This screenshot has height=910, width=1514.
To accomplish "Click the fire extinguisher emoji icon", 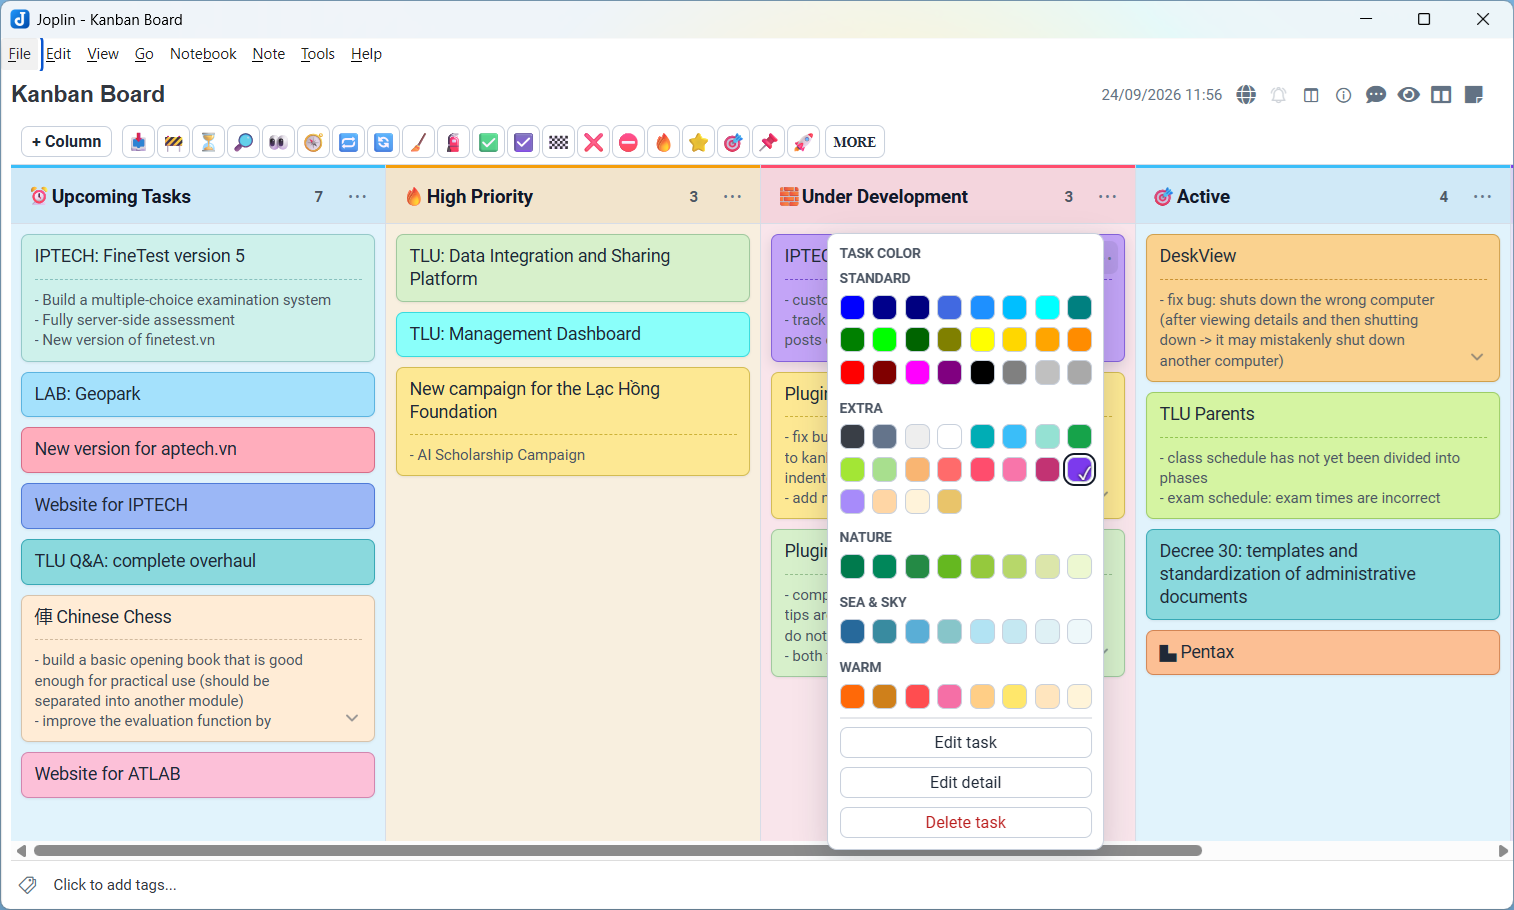I will coord(453,142).
